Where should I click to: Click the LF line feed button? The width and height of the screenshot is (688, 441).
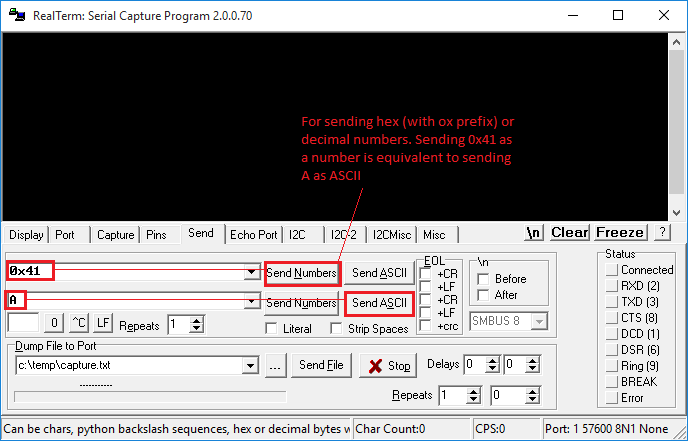click(103, 324)
